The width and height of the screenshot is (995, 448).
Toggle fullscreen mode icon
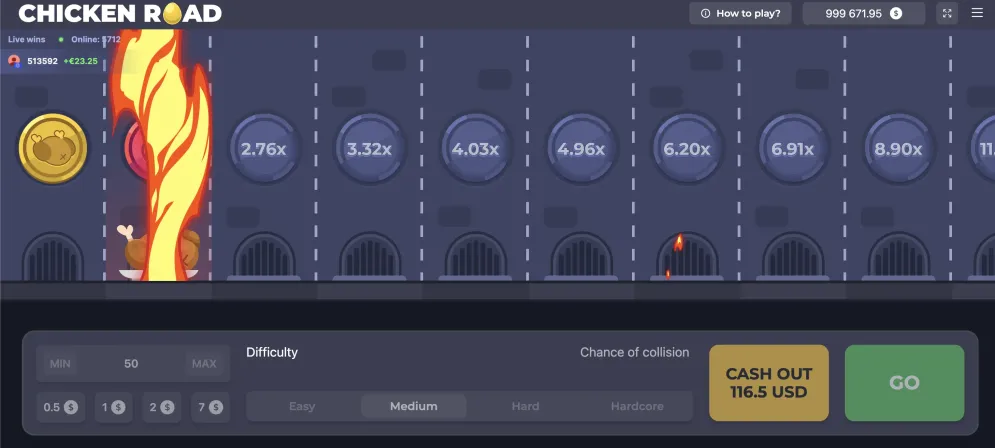coord(947,13)
